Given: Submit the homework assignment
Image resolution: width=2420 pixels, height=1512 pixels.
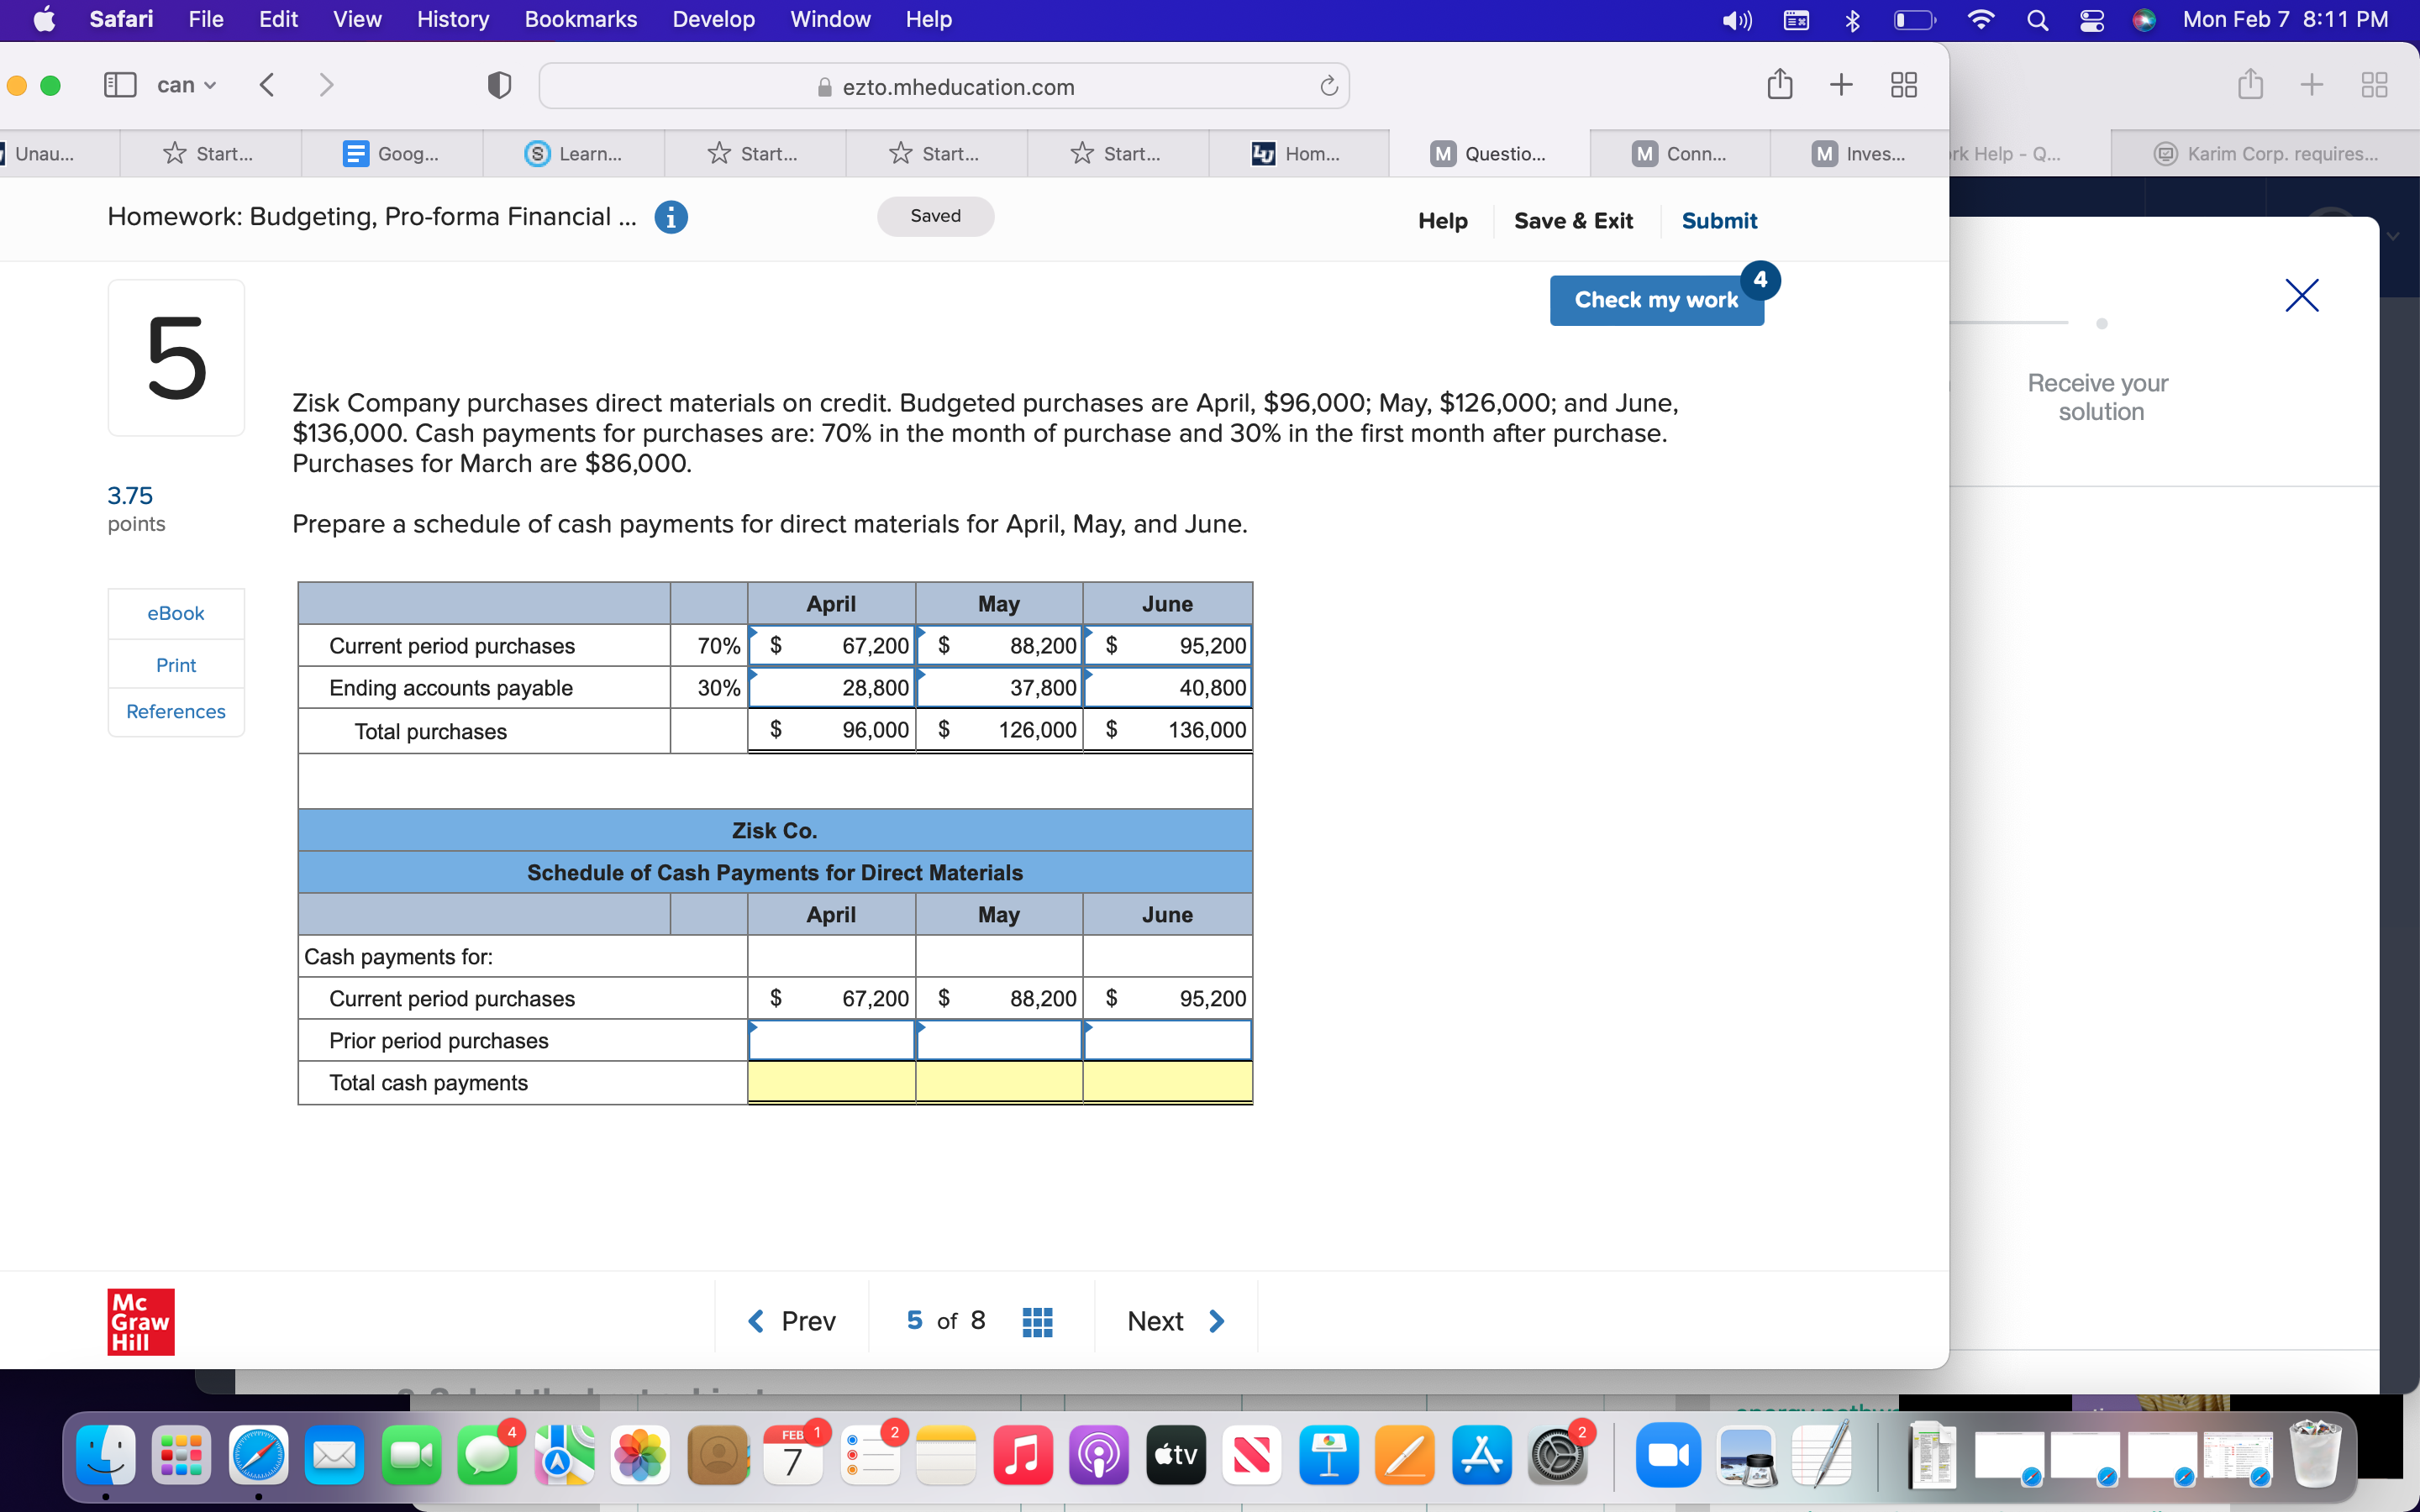Looking at the screenshot, I should pos(1719,220).
